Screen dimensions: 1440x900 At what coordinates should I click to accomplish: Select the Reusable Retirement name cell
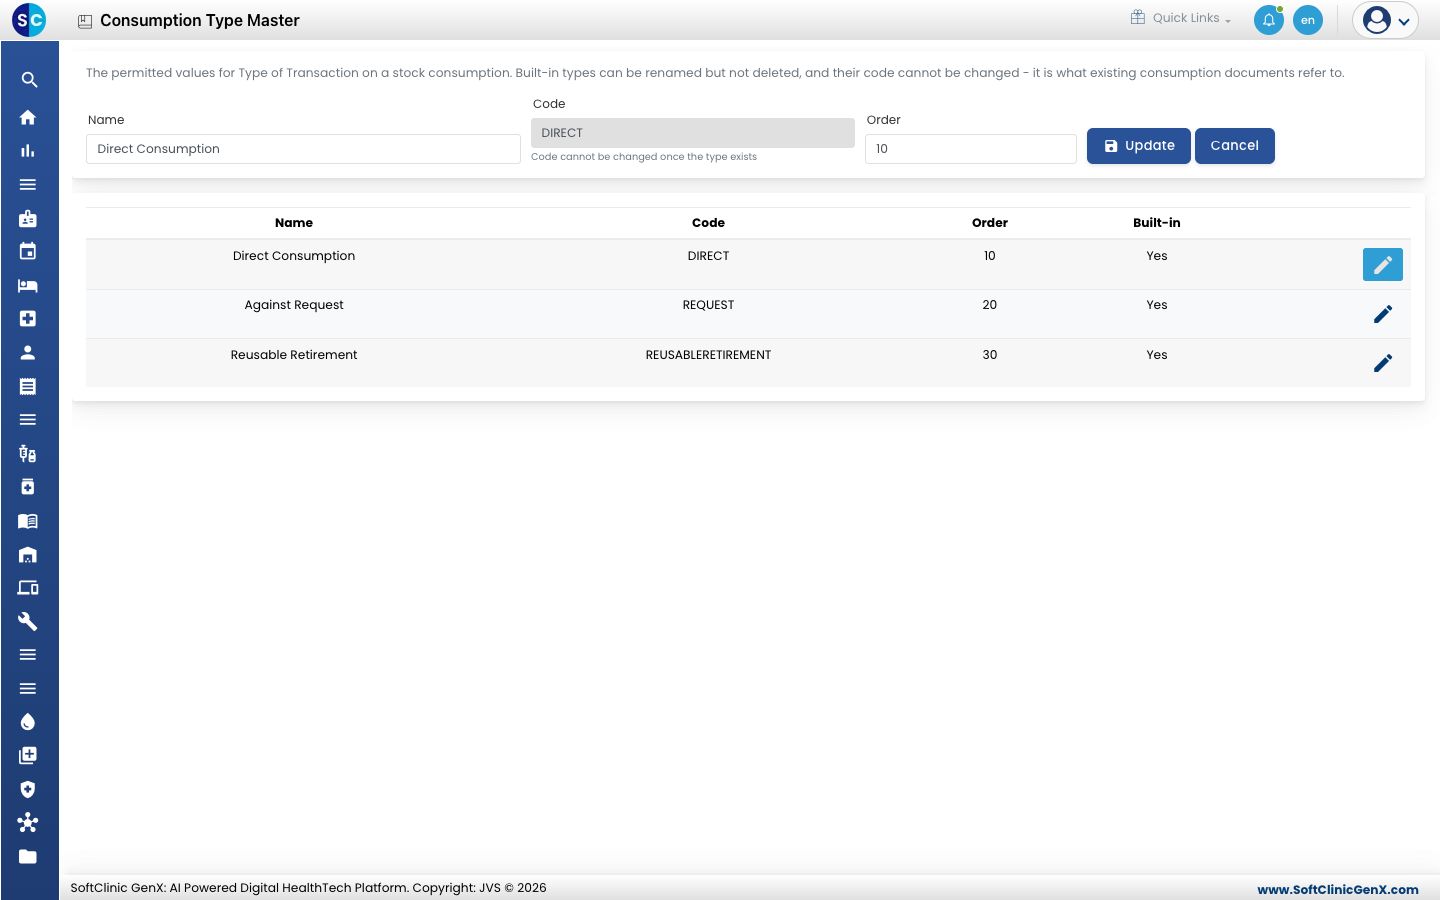[x=294, y=355]
